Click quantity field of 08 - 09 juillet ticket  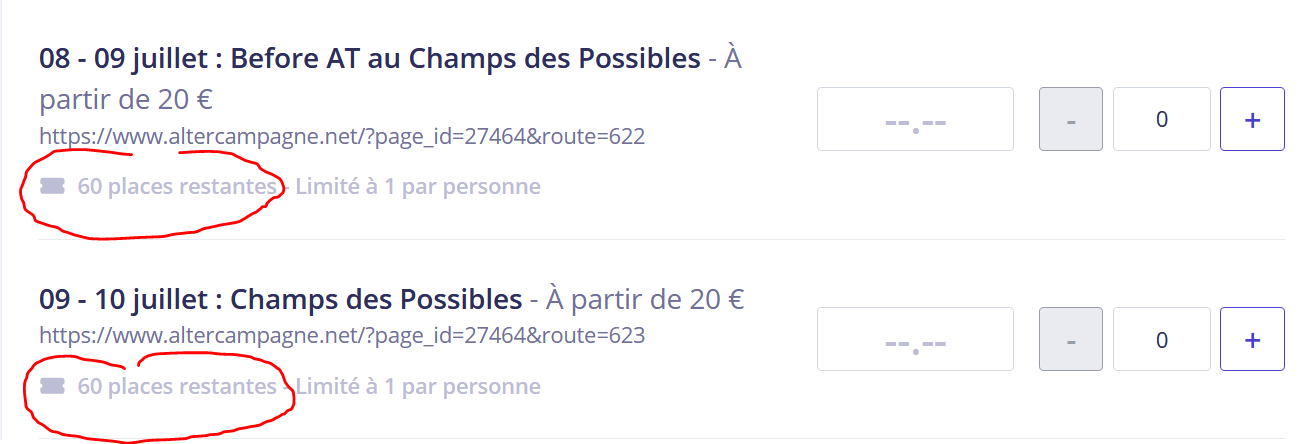pos(1161,119)
